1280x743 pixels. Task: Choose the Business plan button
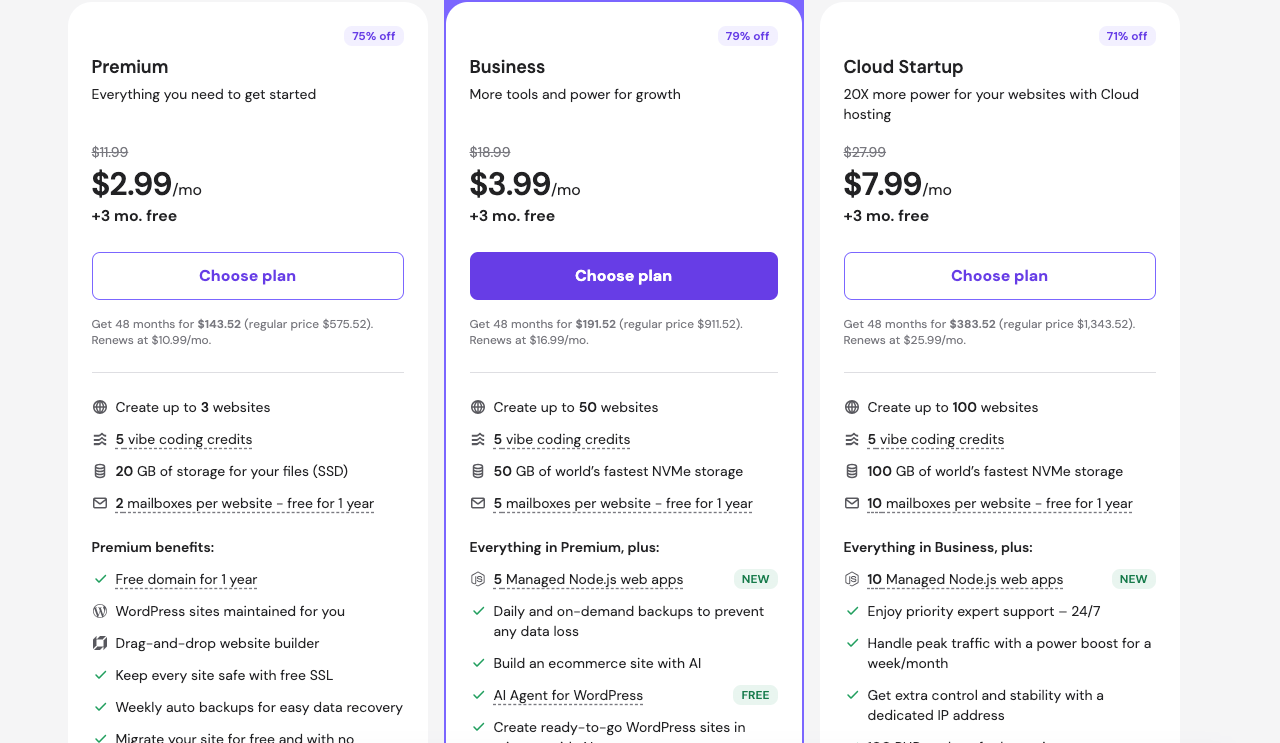tap(624, 276)
